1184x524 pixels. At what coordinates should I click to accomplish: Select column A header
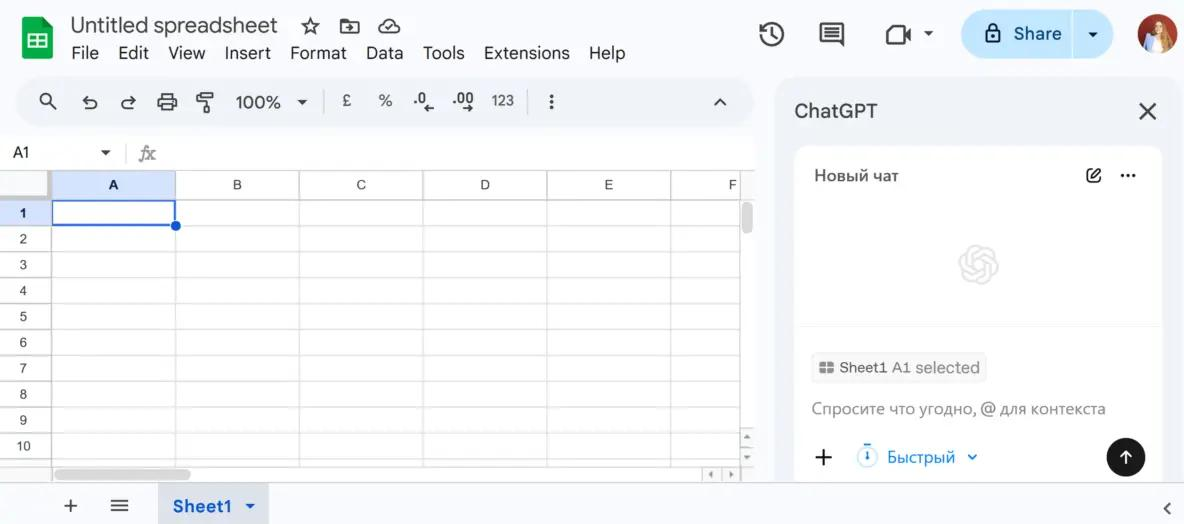(113, 185)
